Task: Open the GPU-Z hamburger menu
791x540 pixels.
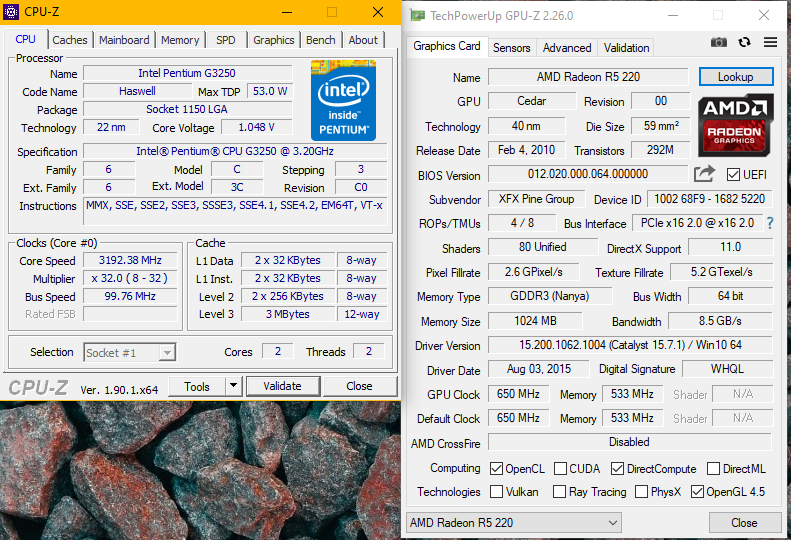Action: [x=770, y=42]
